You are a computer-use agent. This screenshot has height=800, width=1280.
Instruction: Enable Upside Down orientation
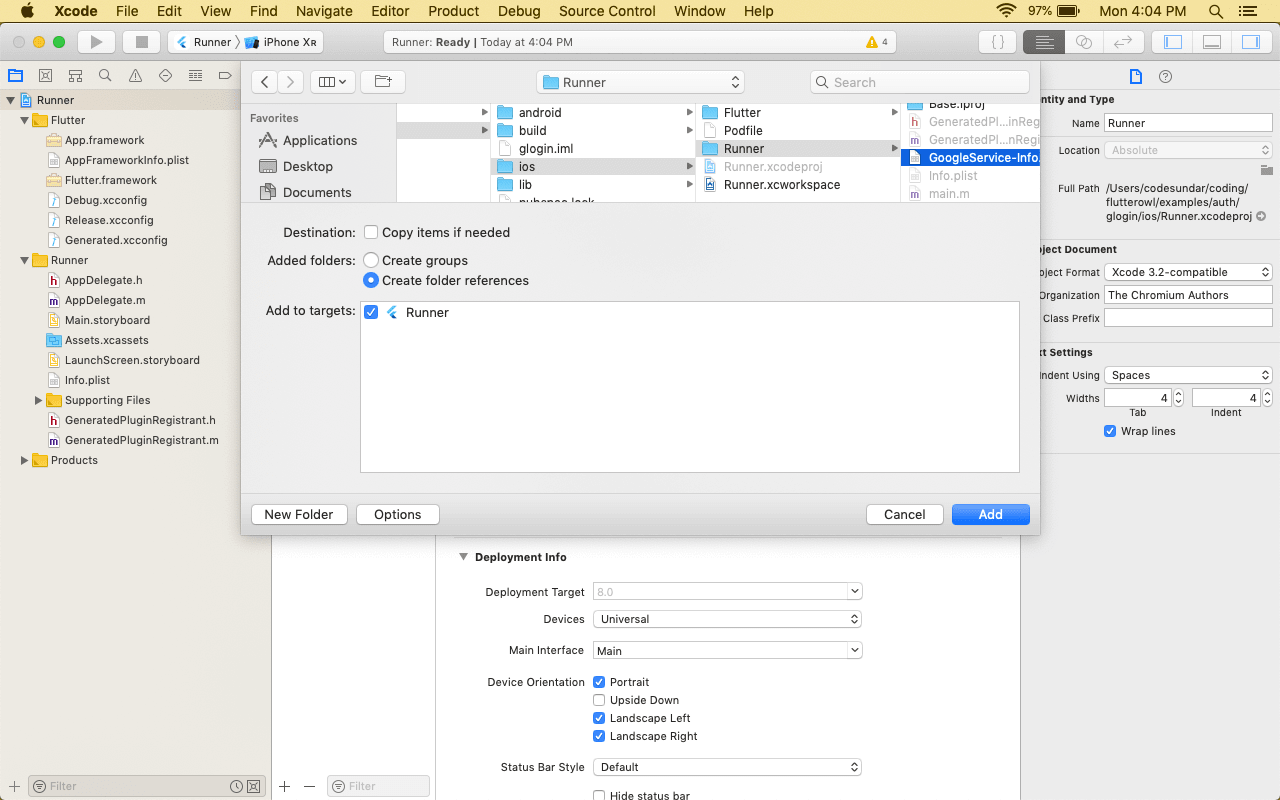[599, 700]
